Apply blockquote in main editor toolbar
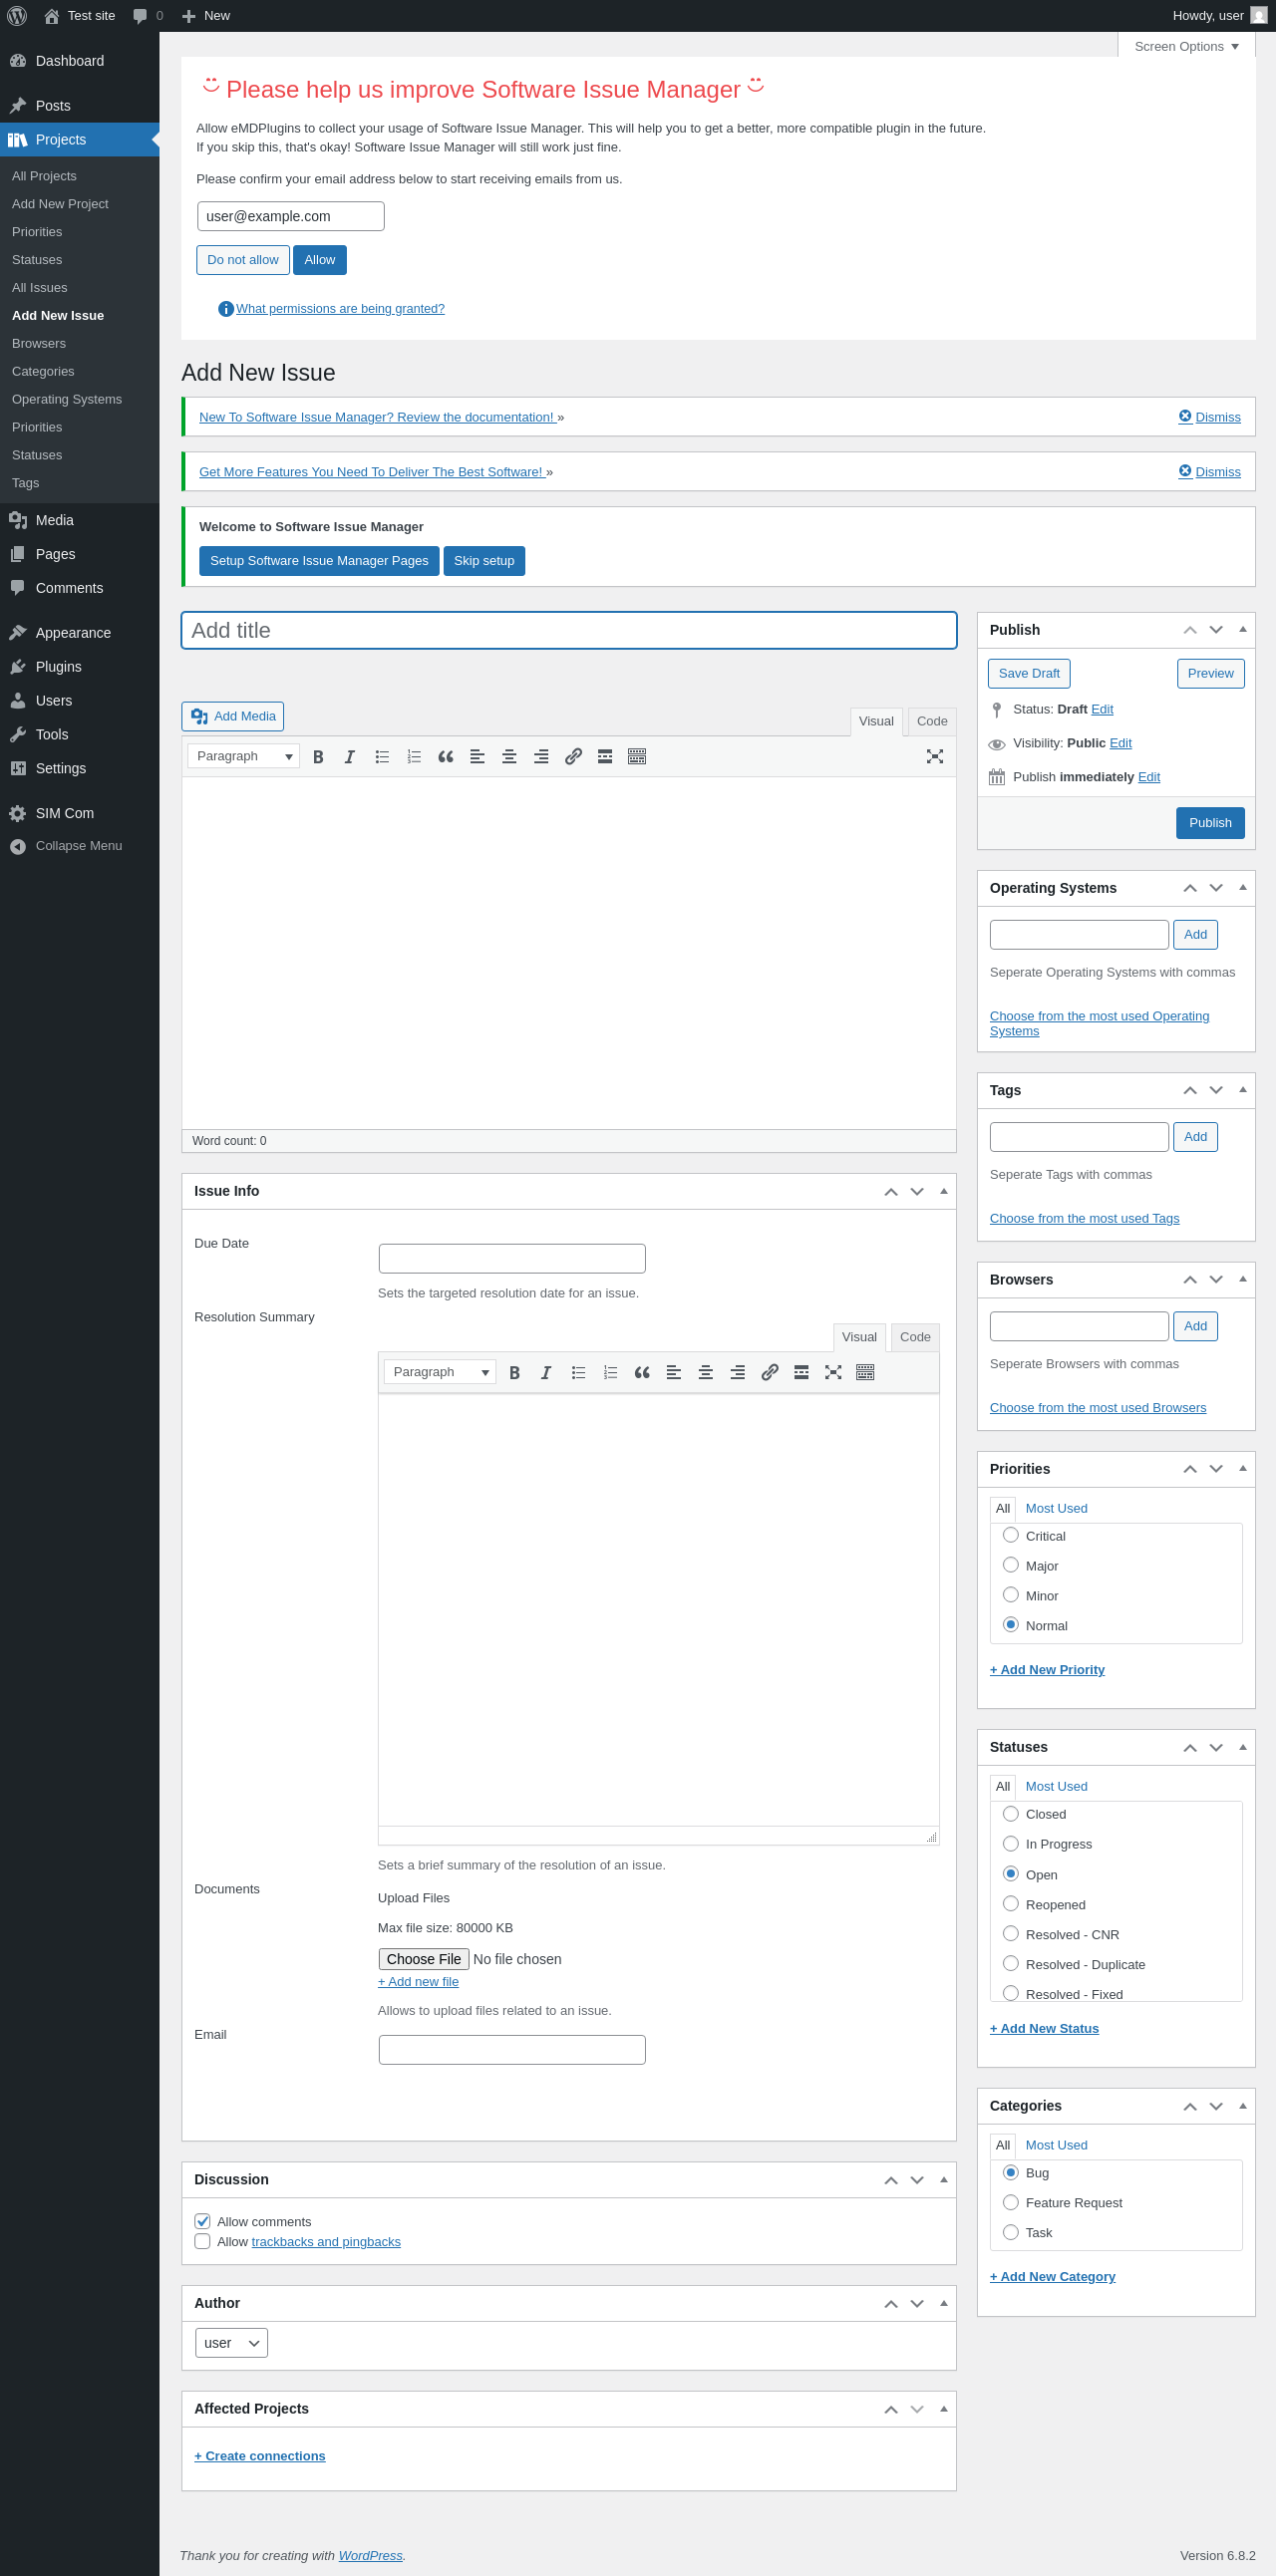 (x=446, y=757)
